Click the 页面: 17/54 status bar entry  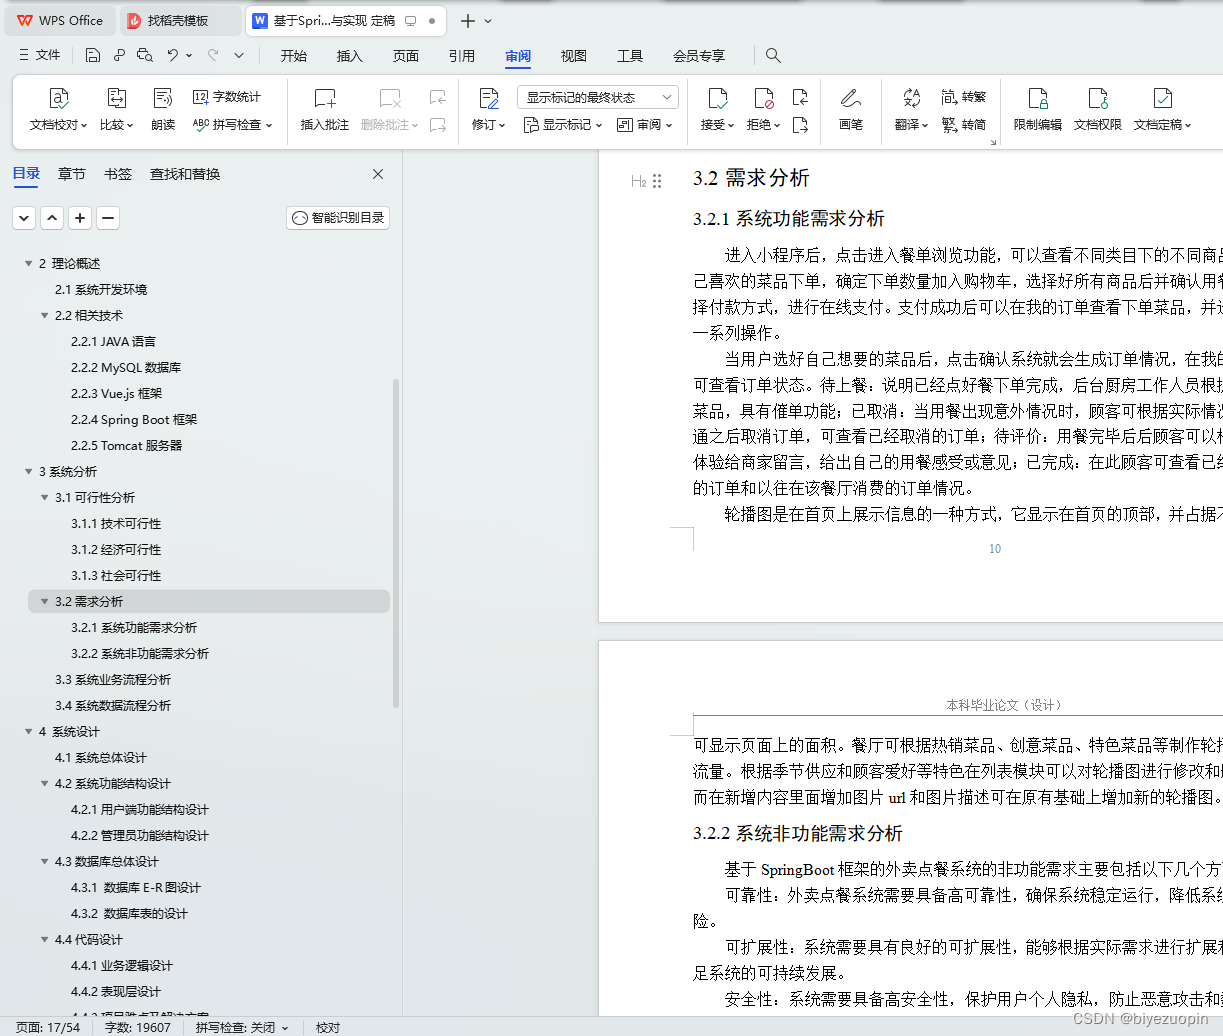tap(48, 1027)
